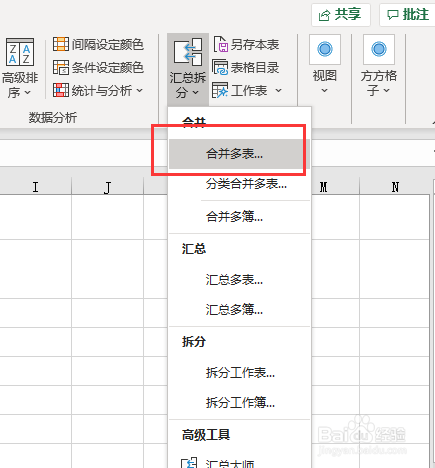435x468 pixels.
Task: Select column I header
Action: 35,187
